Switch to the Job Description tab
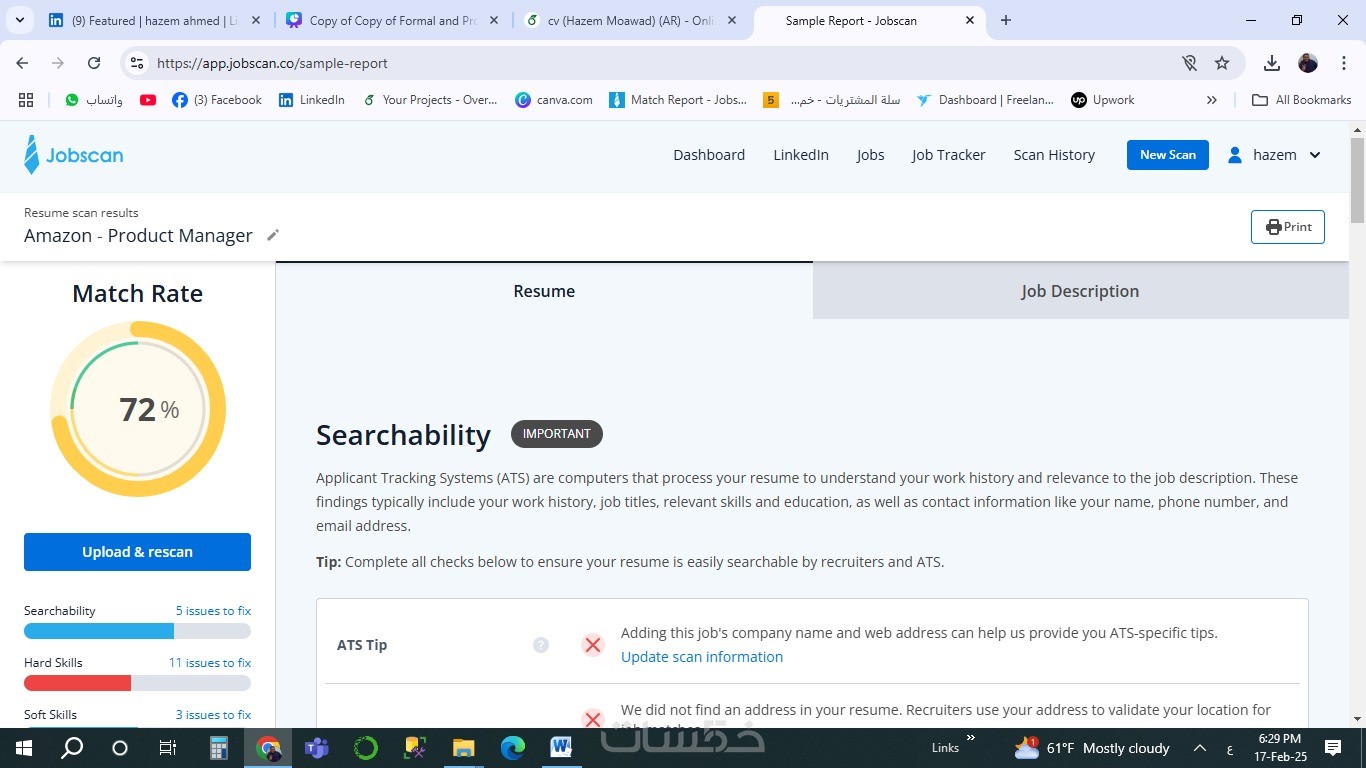Viewport: 1366px width, 768px height. (1080, 291)
